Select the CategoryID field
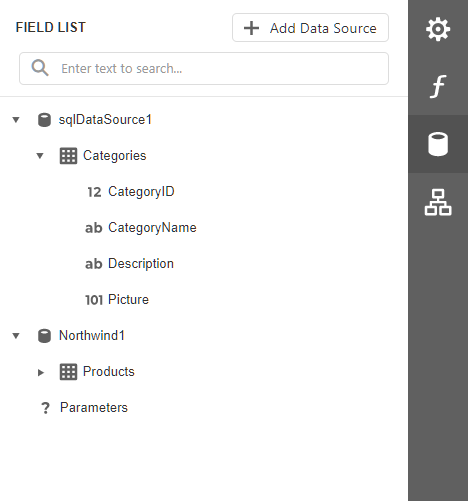Image resolution: width=468 pixels, height=501 pixels. (x=131, y=192)
